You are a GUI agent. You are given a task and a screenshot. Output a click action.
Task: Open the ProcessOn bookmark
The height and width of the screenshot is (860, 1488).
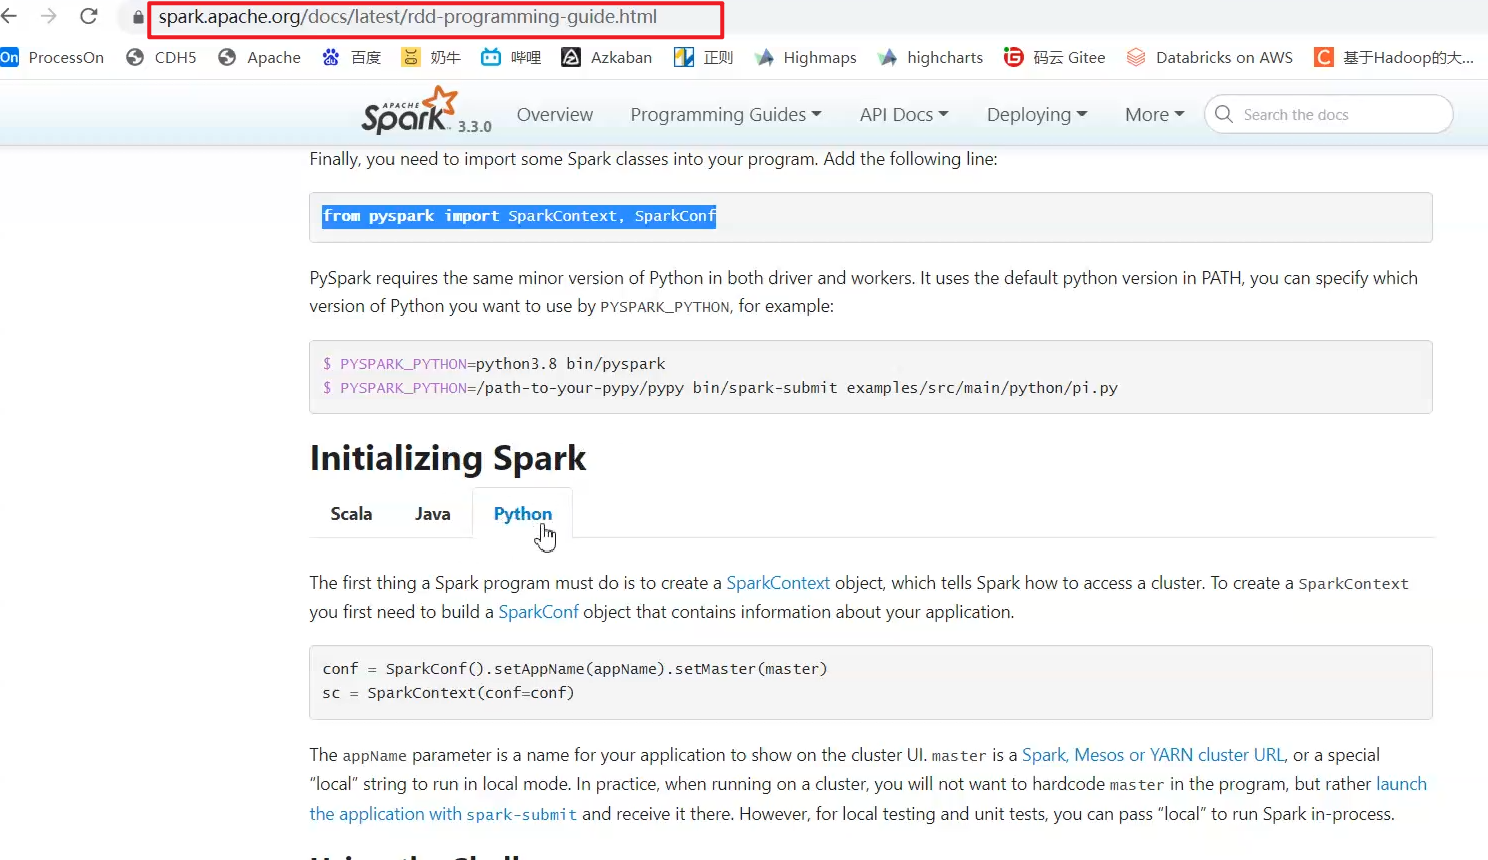[53, 57]
